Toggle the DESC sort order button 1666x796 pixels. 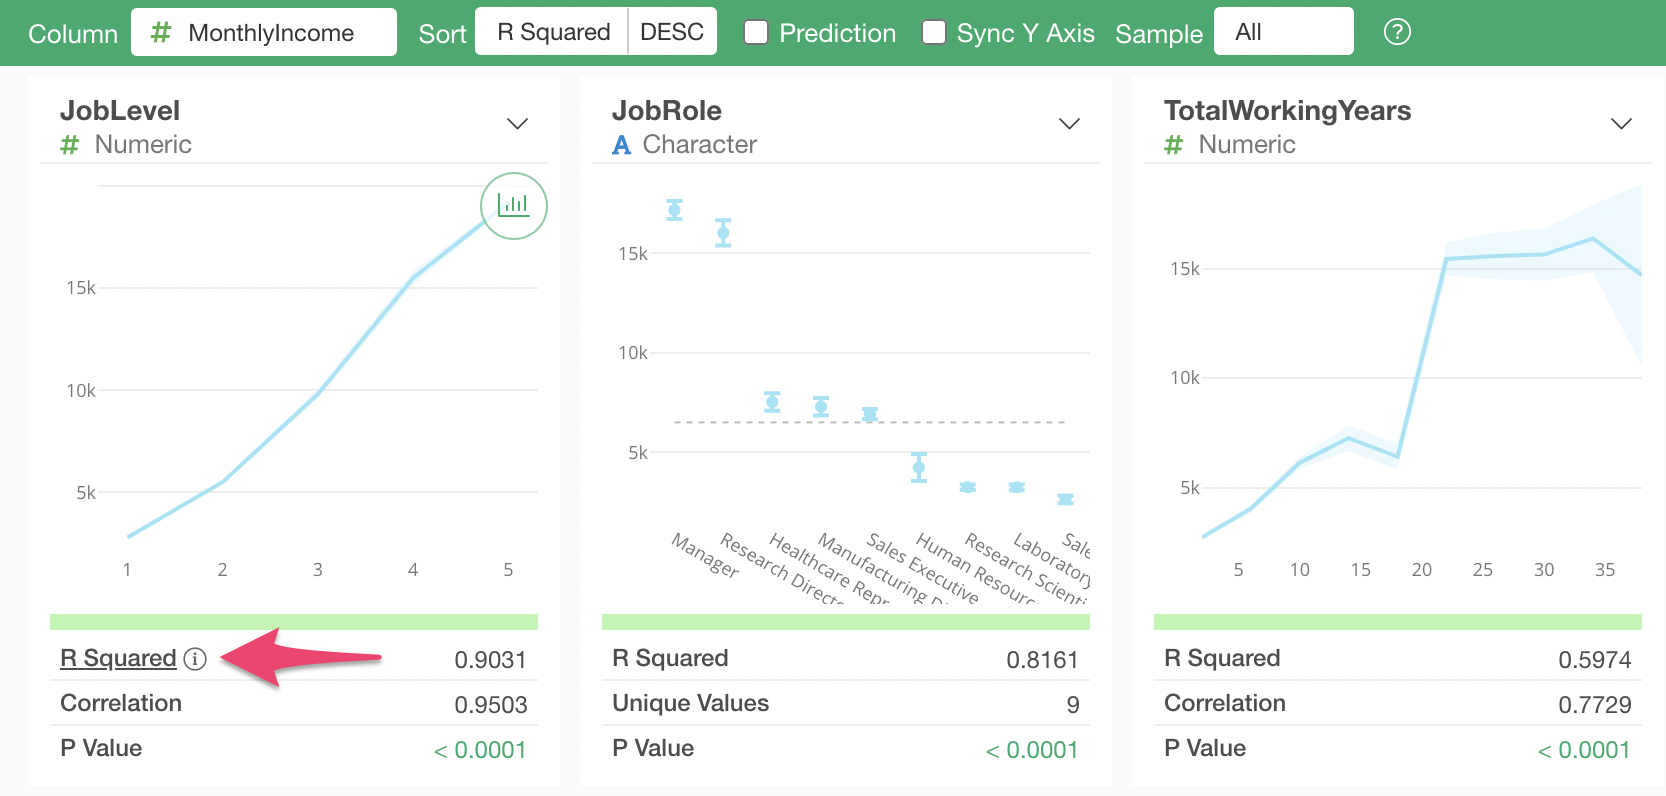pyautogui.click(x=672, y=32)
